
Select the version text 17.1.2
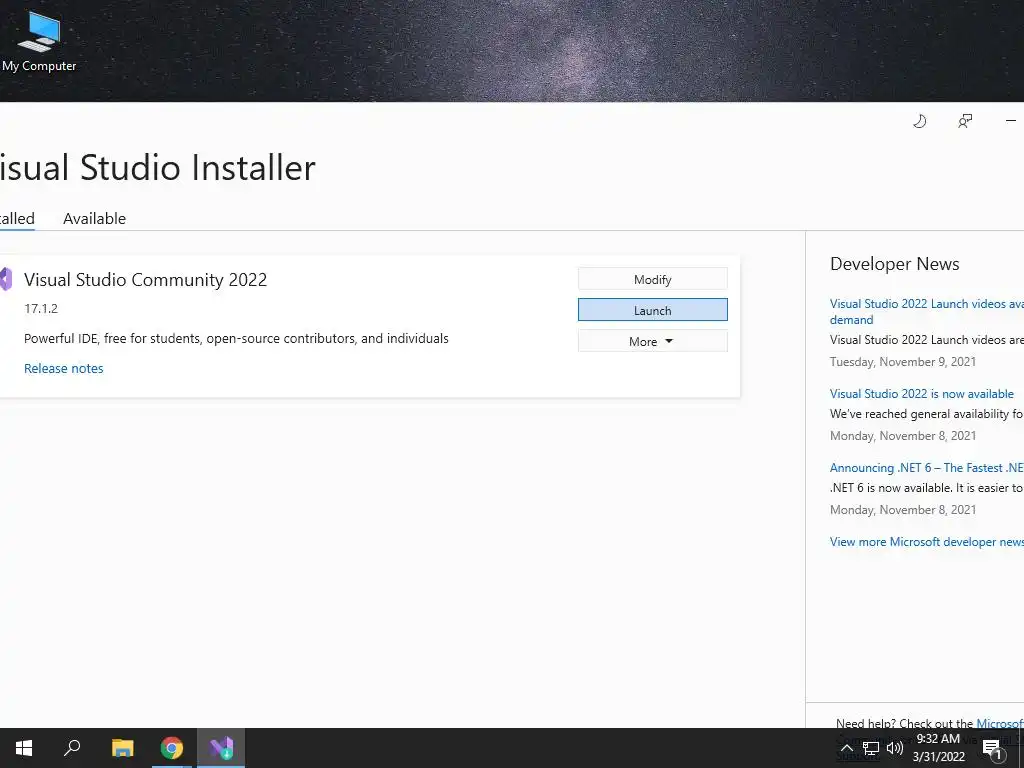coord(41,308)
